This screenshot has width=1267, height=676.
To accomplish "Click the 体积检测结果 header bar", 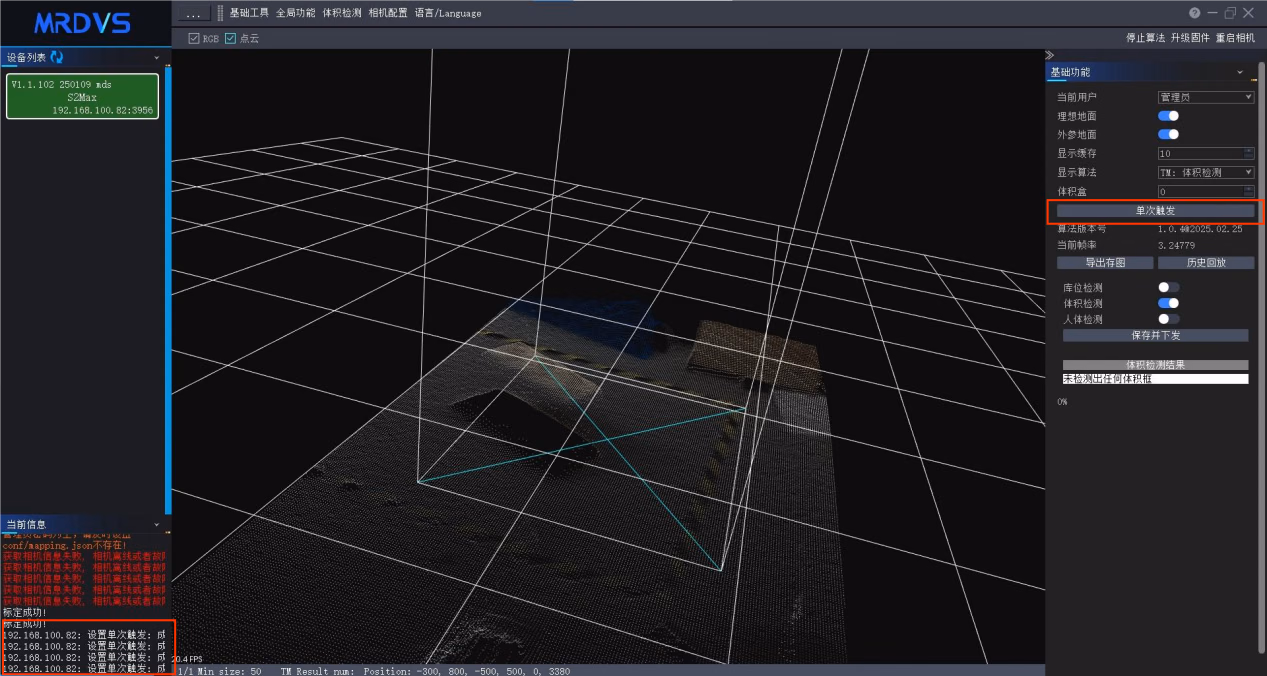I will 1155,365.
